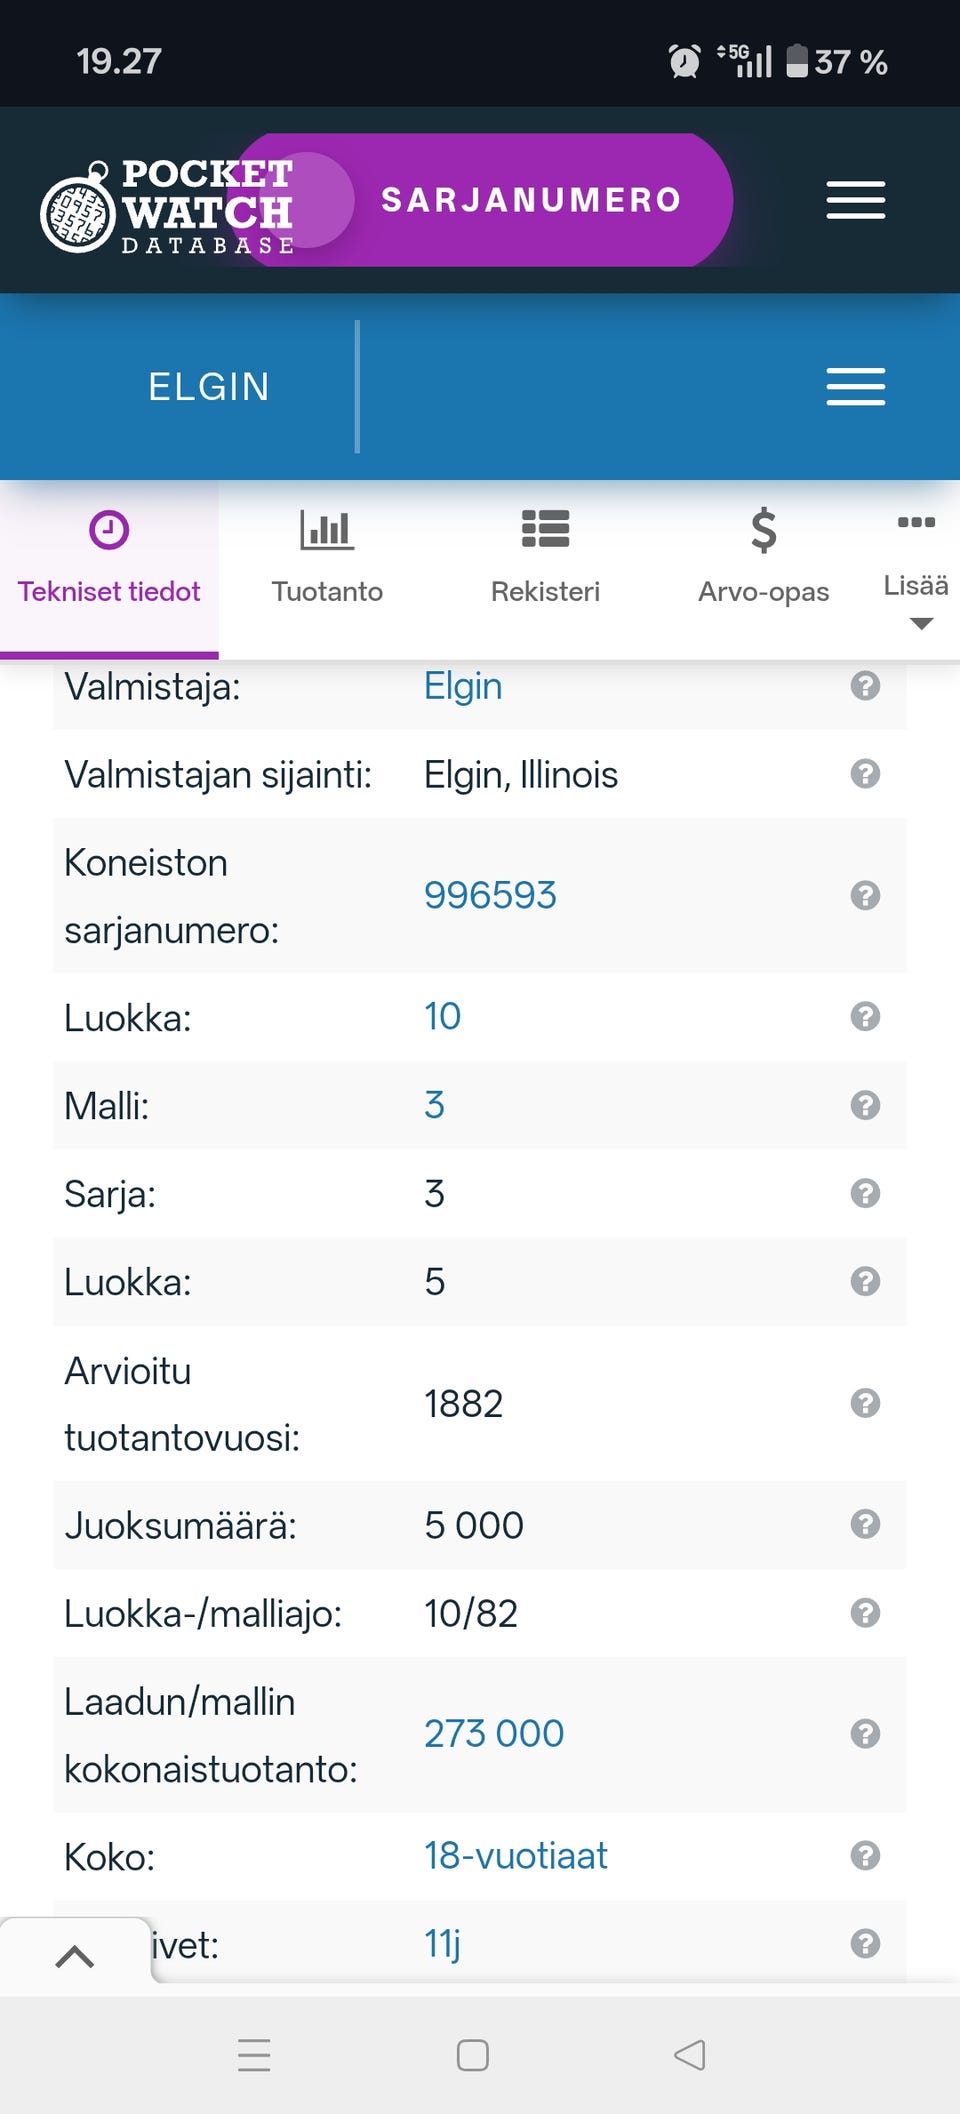Open the Arvo-opas tab
This screenshot has height=2114, width=960.
[764, 558]
